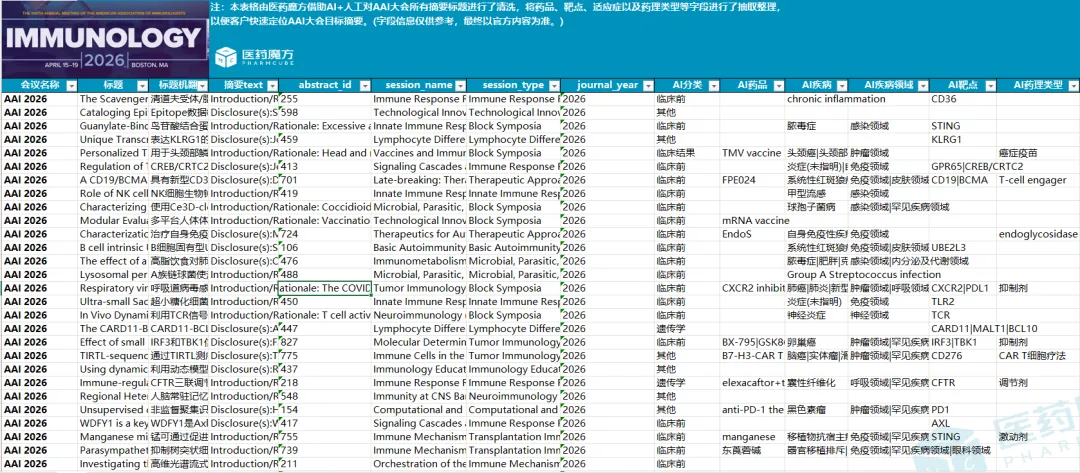Select the AI疾病 cell 黑色素瘤
This screenshot has height=473, width=1080.
[x=817, y=410]
